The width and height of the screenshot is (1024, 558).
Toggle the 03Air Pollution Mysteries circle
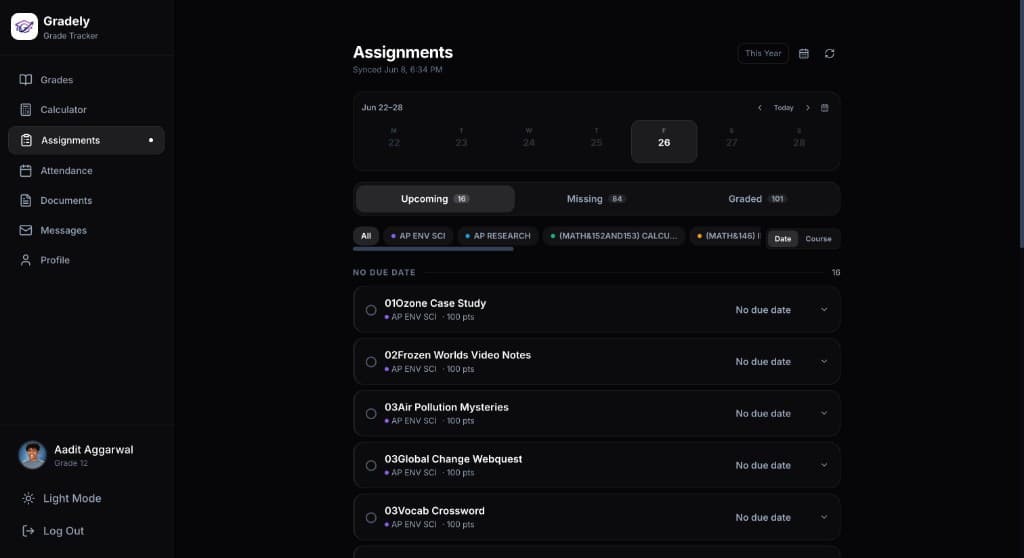click(371, 414)
